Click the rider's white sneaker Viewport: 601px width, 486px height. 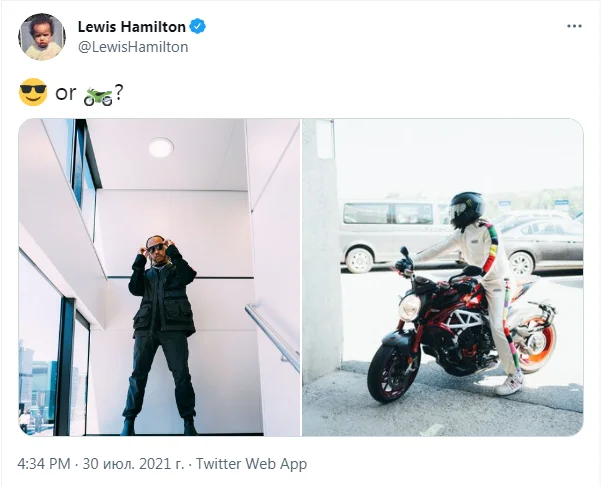pos(509,384)
